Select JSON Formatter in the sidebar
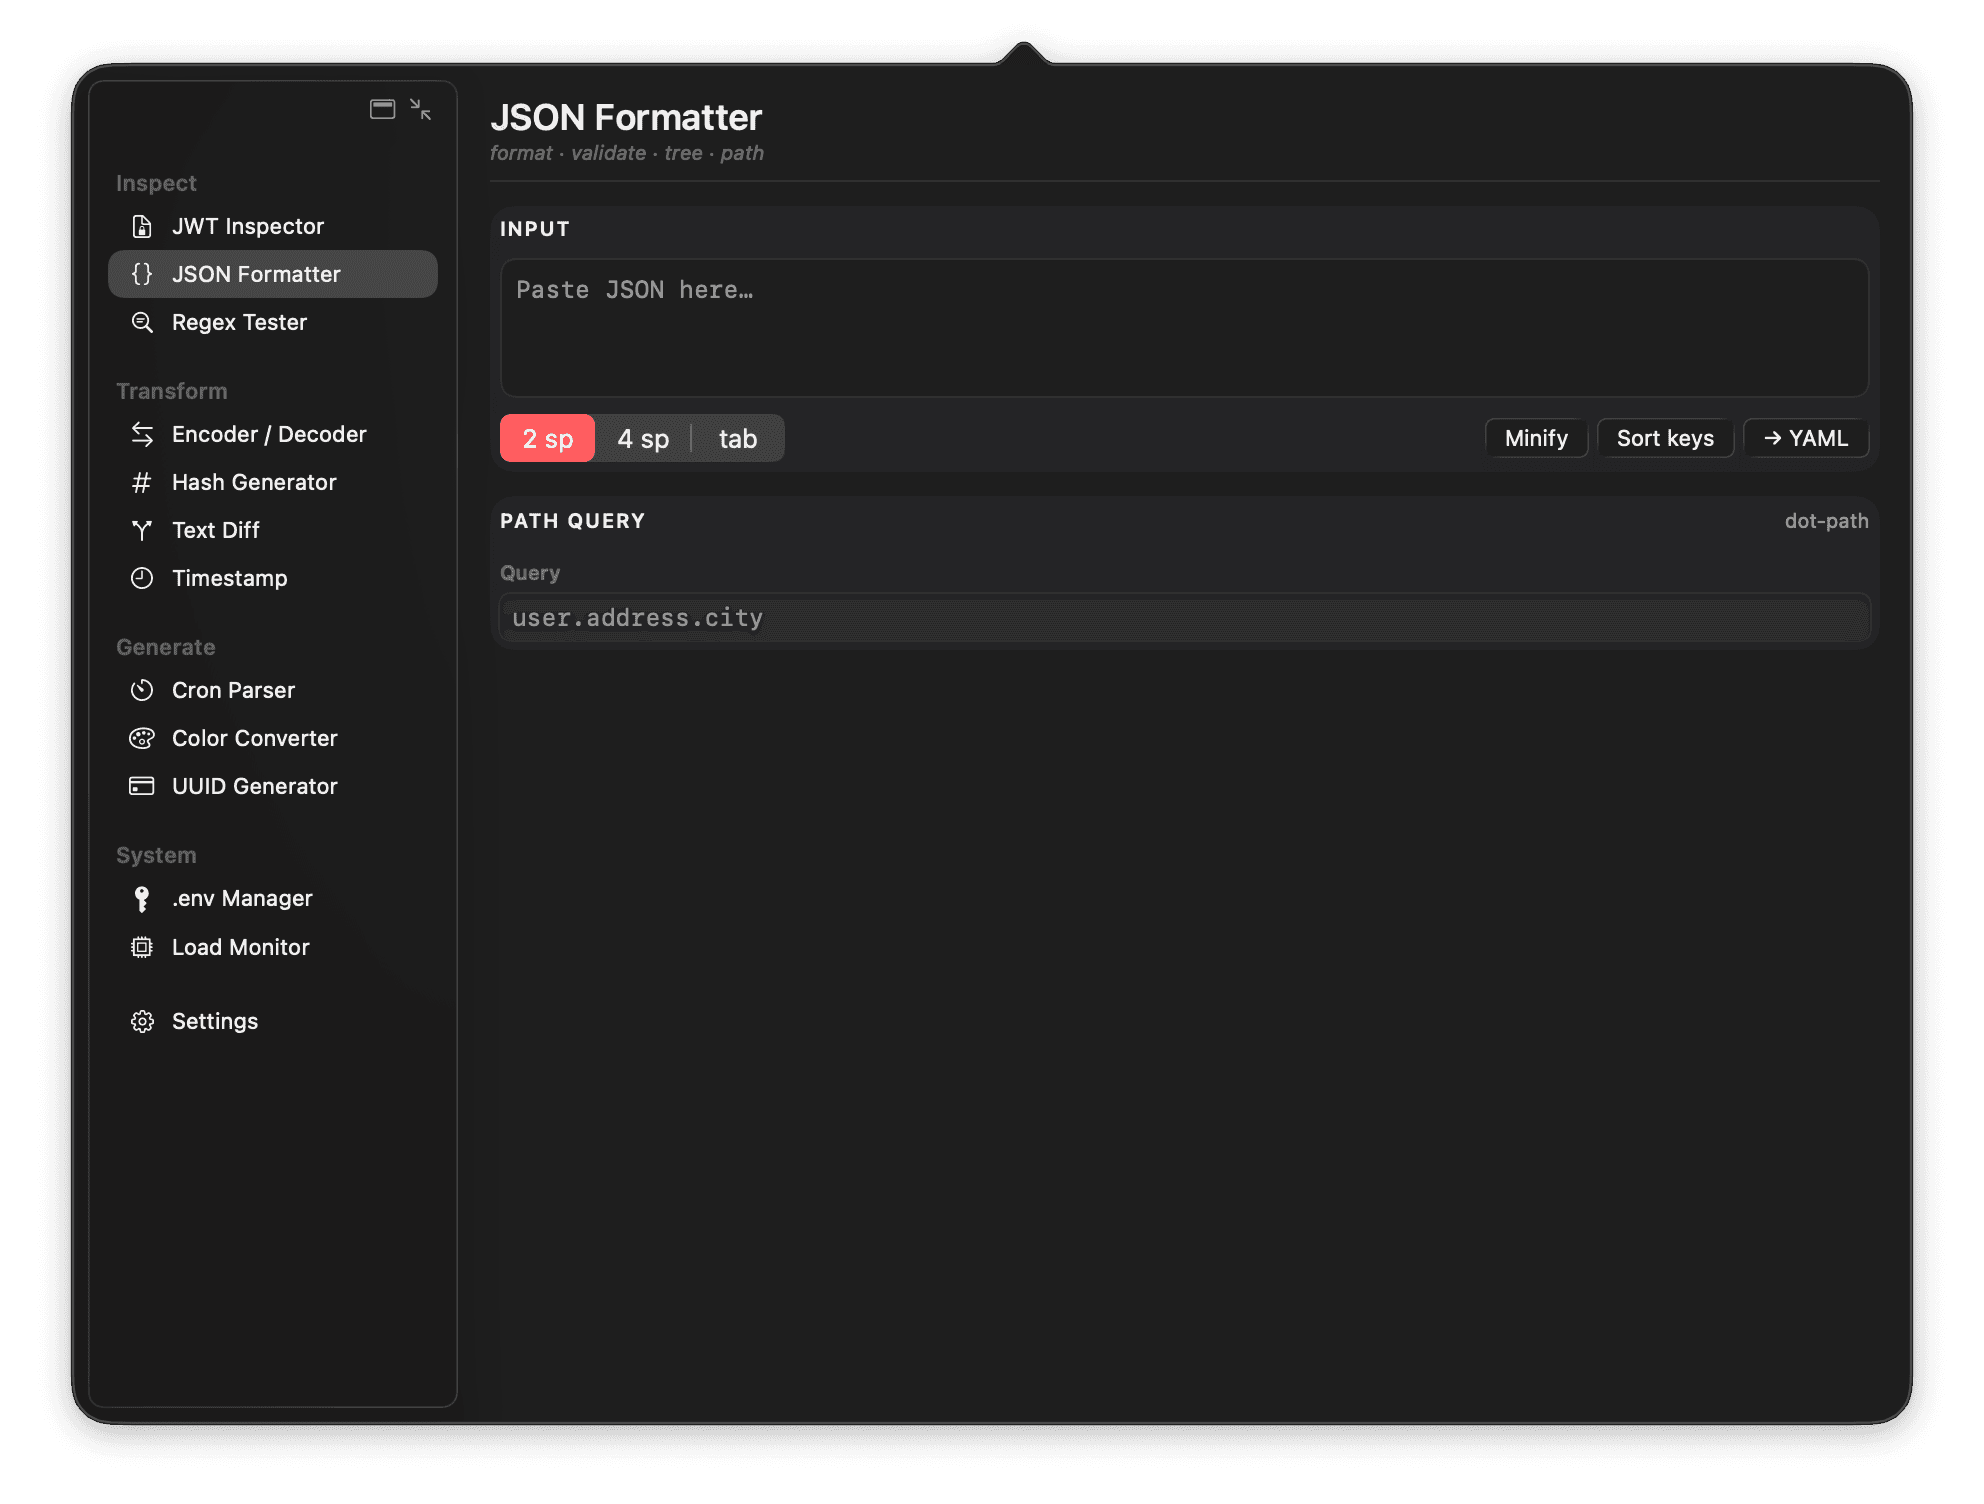The height and width of the screenshot is (1504, 1984). [x=273, y=274]
